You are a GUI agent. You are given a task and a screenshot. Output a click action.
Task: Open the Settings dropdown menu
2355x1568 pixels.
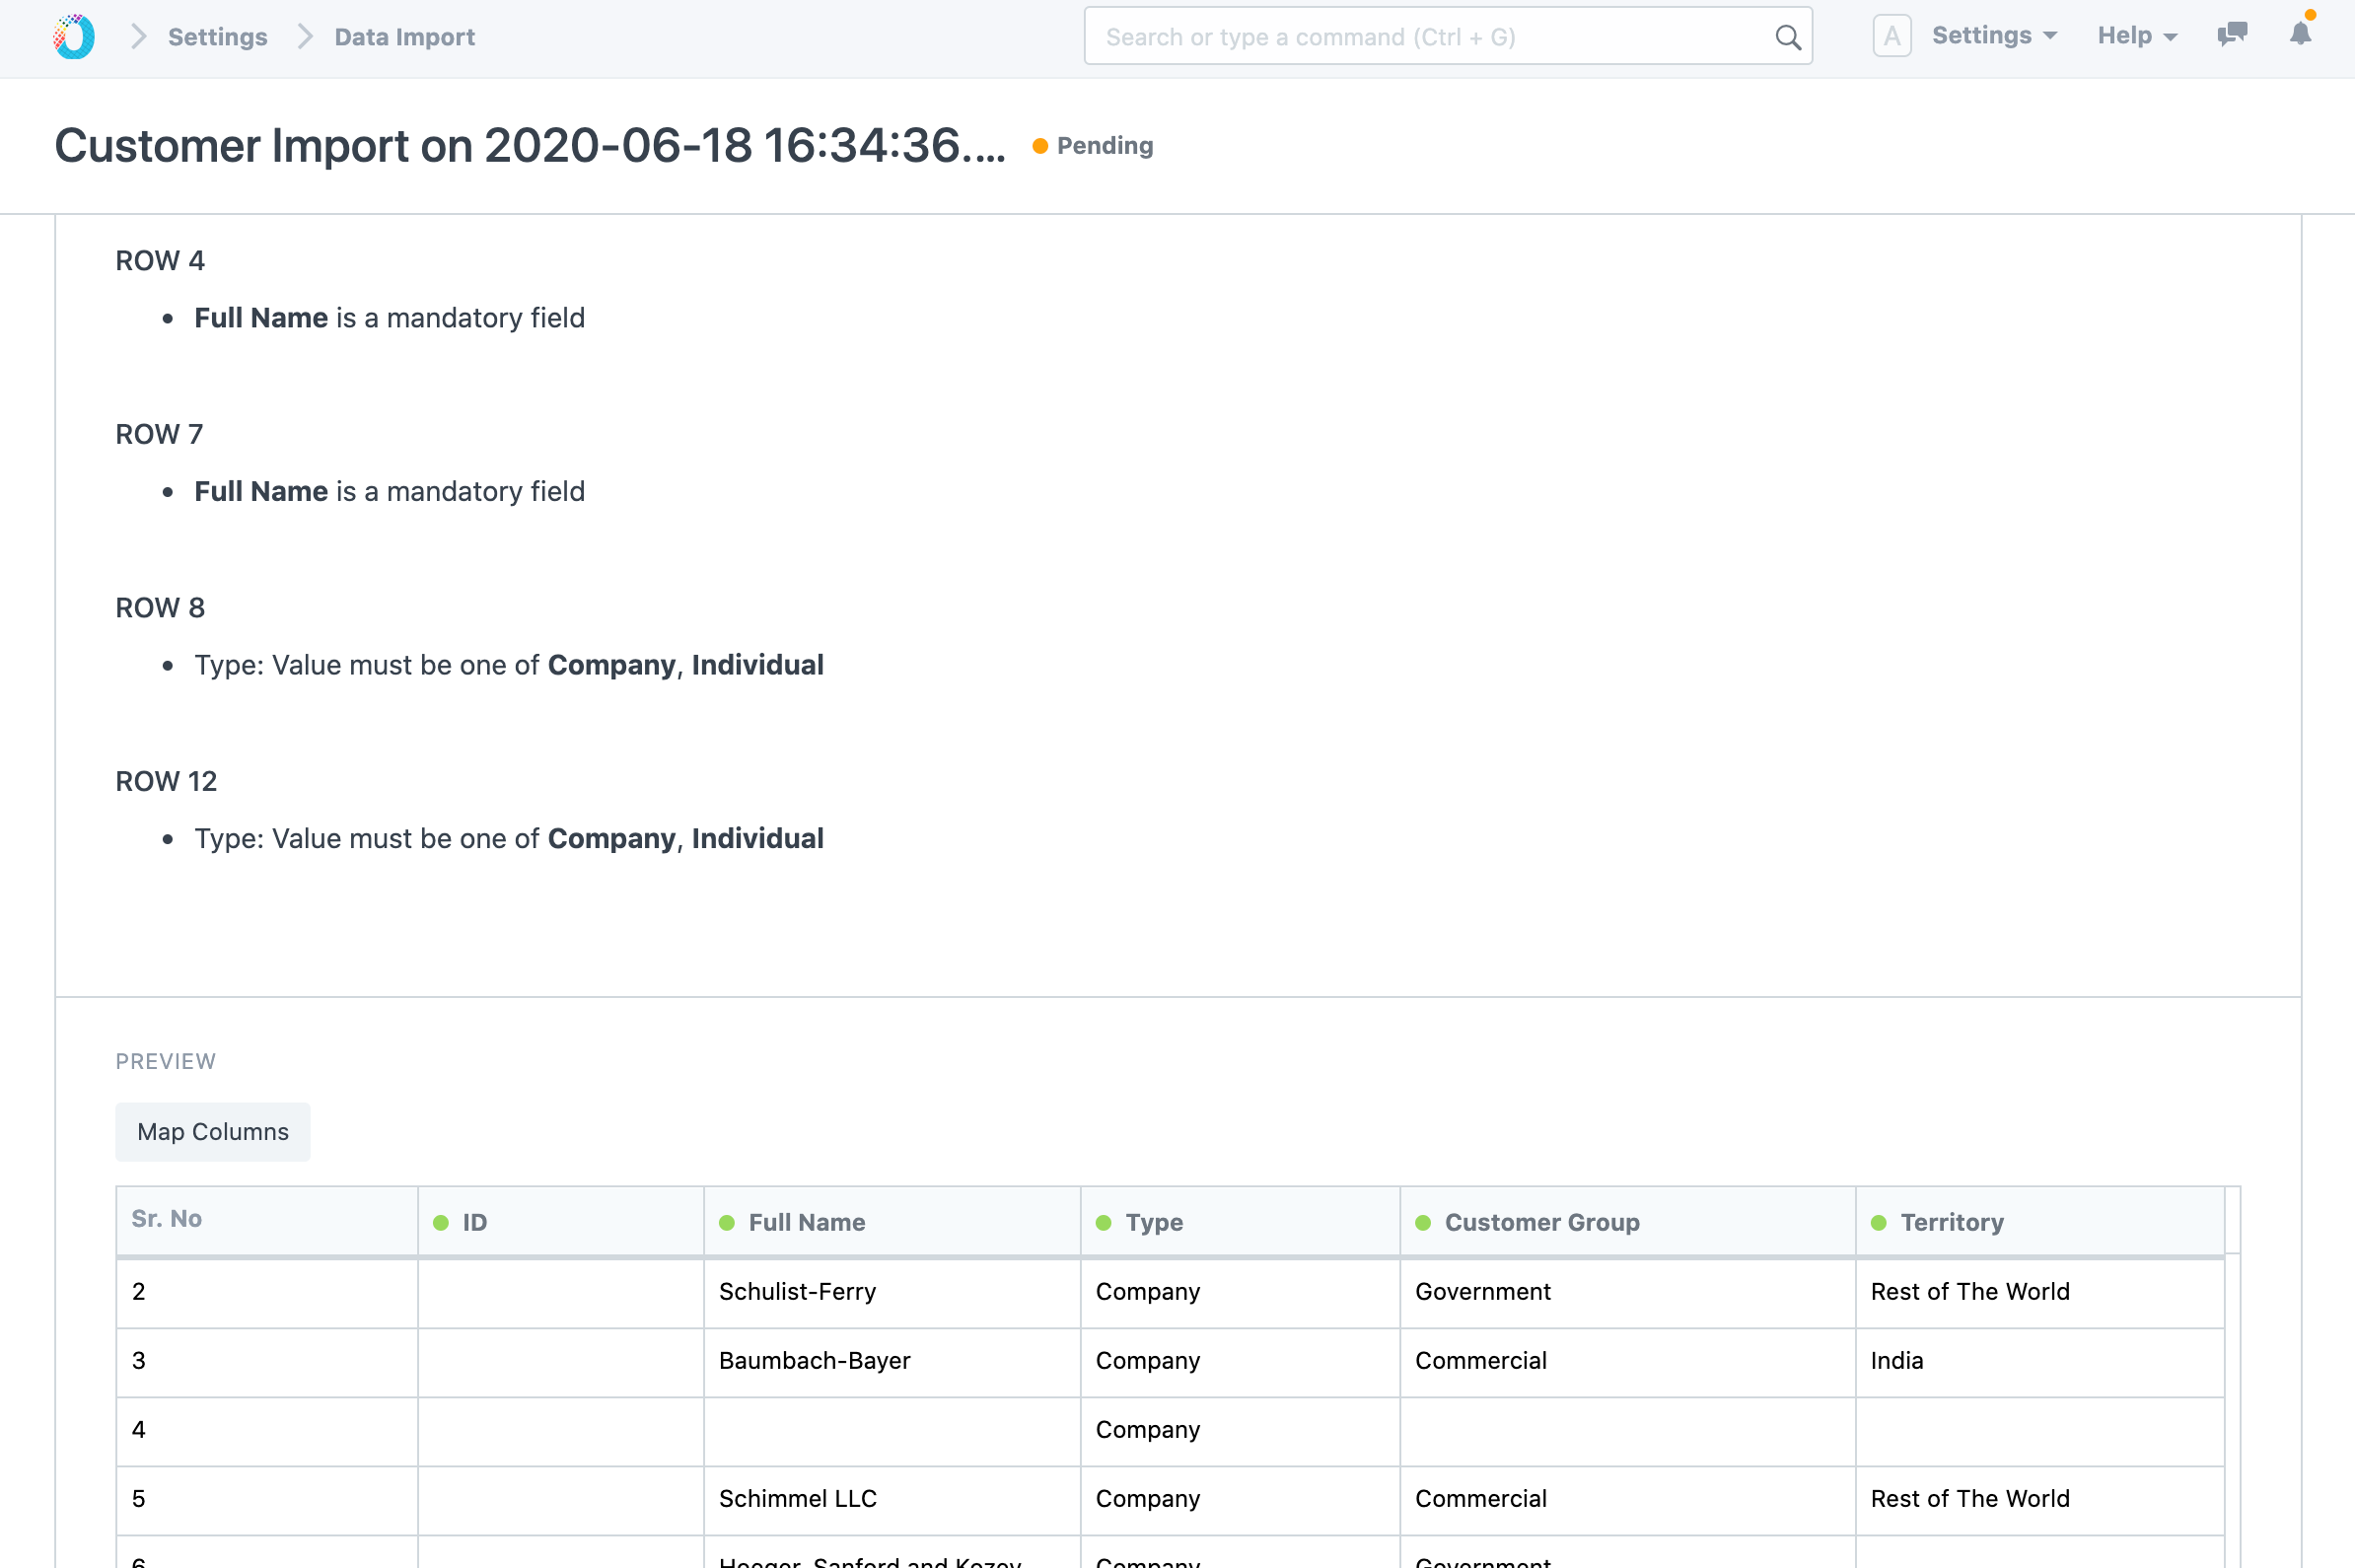click(x=1994, y=36)
